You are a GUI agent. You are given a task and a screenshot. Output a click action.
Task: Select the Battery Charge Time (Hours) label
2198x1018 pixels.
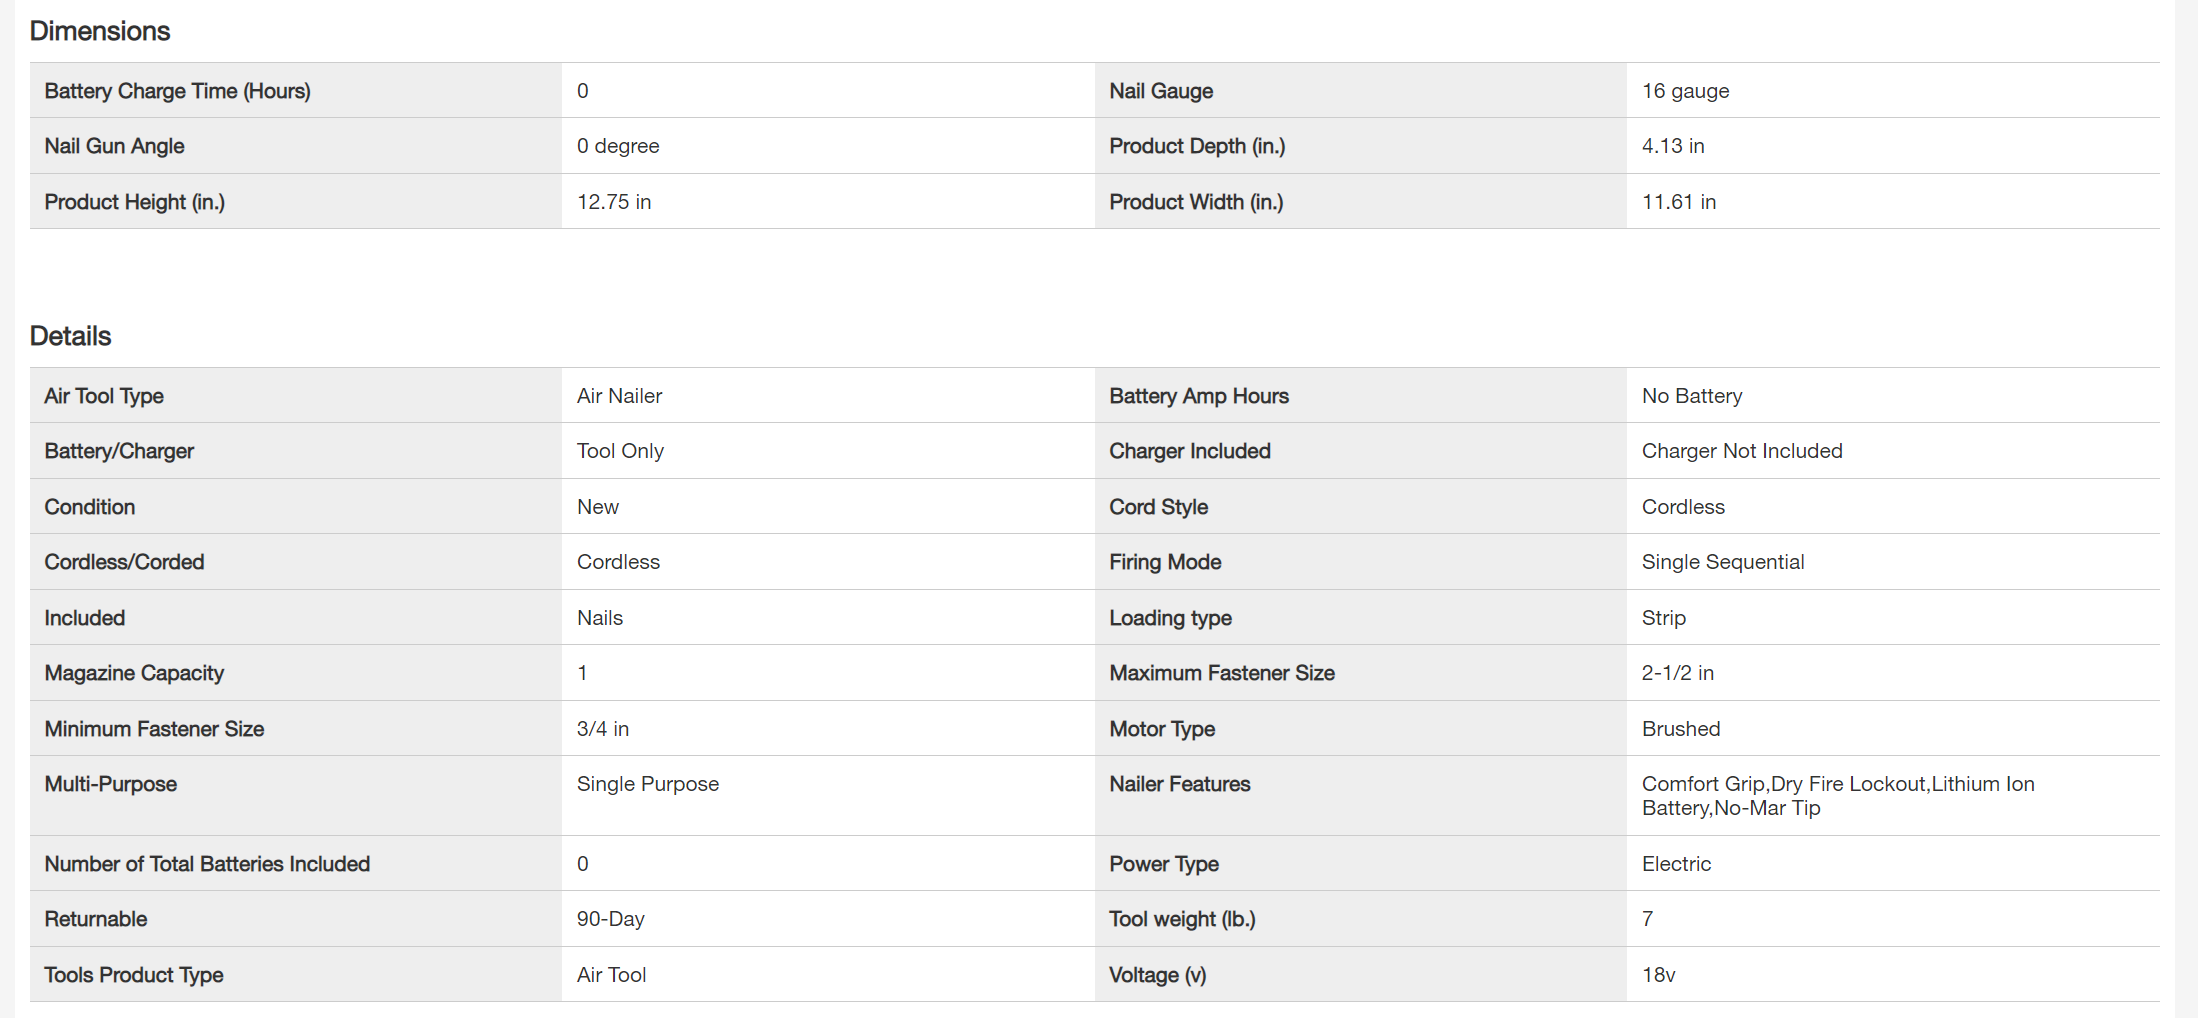point(177,91)
